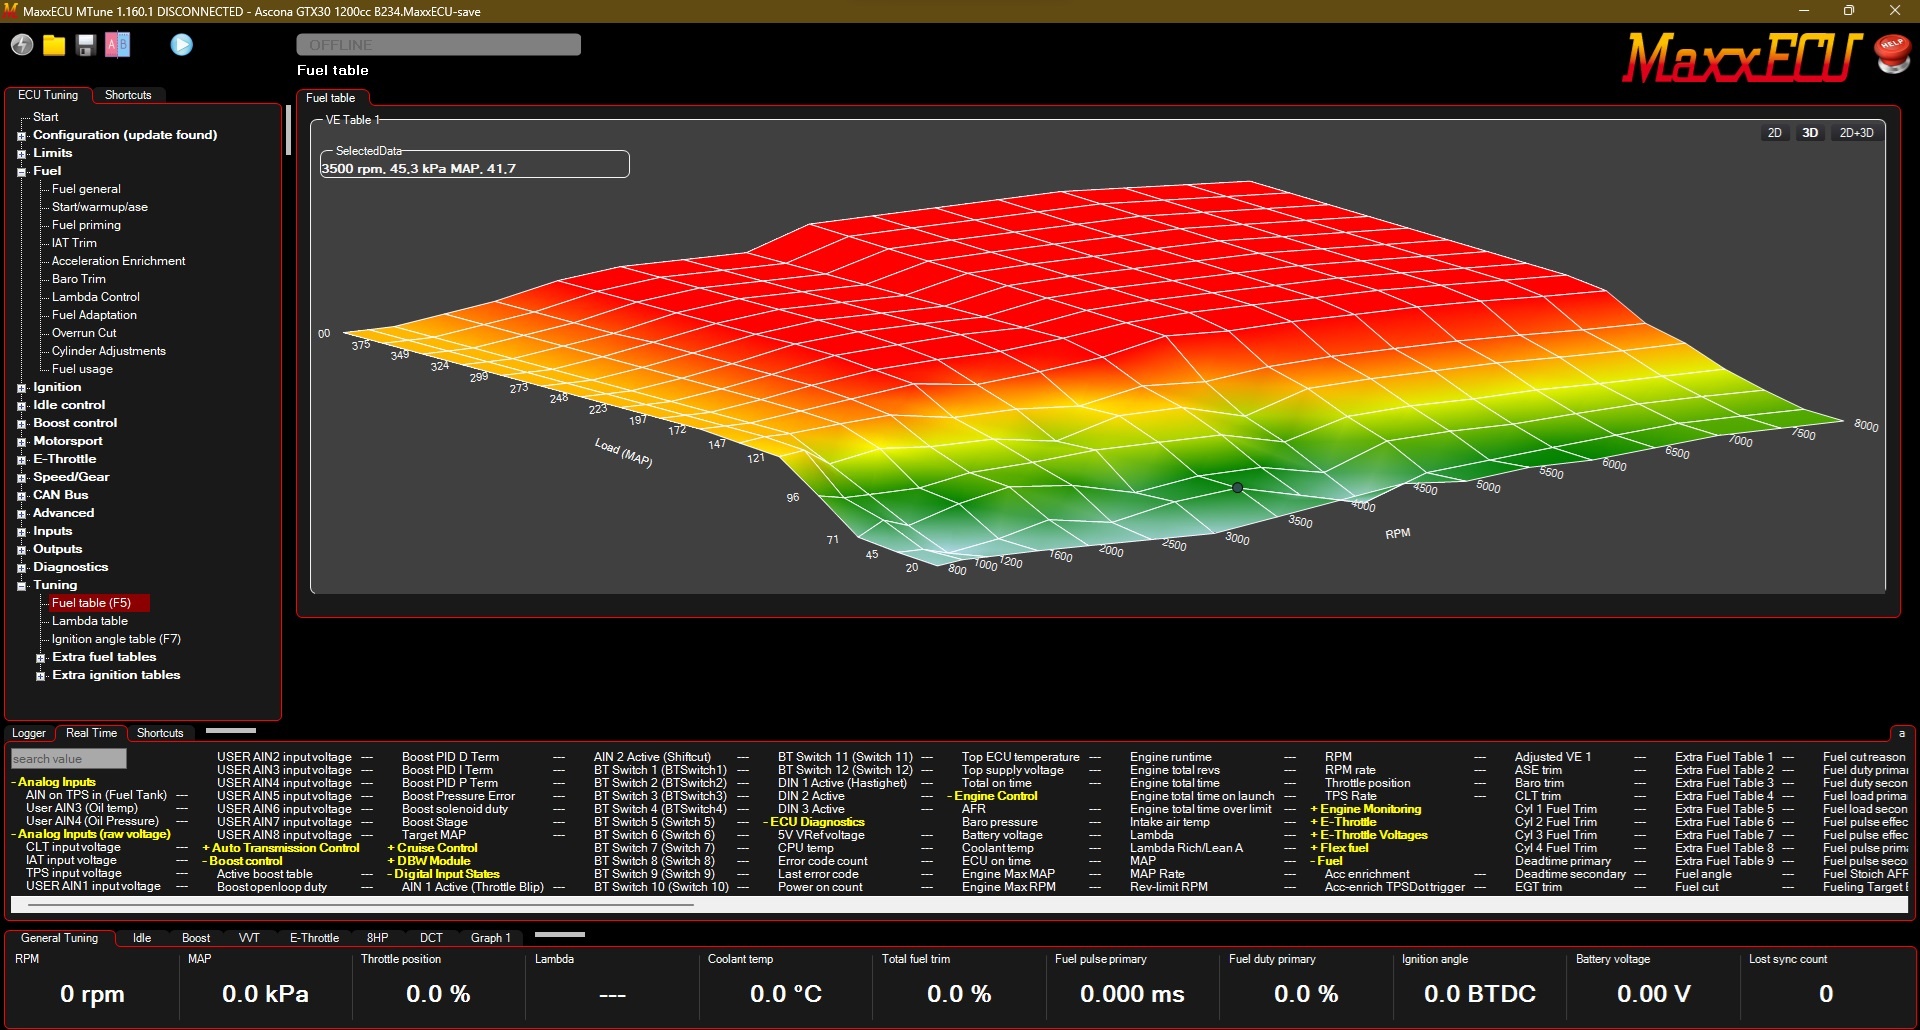Open the Shortcuts tab next to ECU Tuning

(x=128, y=95)
